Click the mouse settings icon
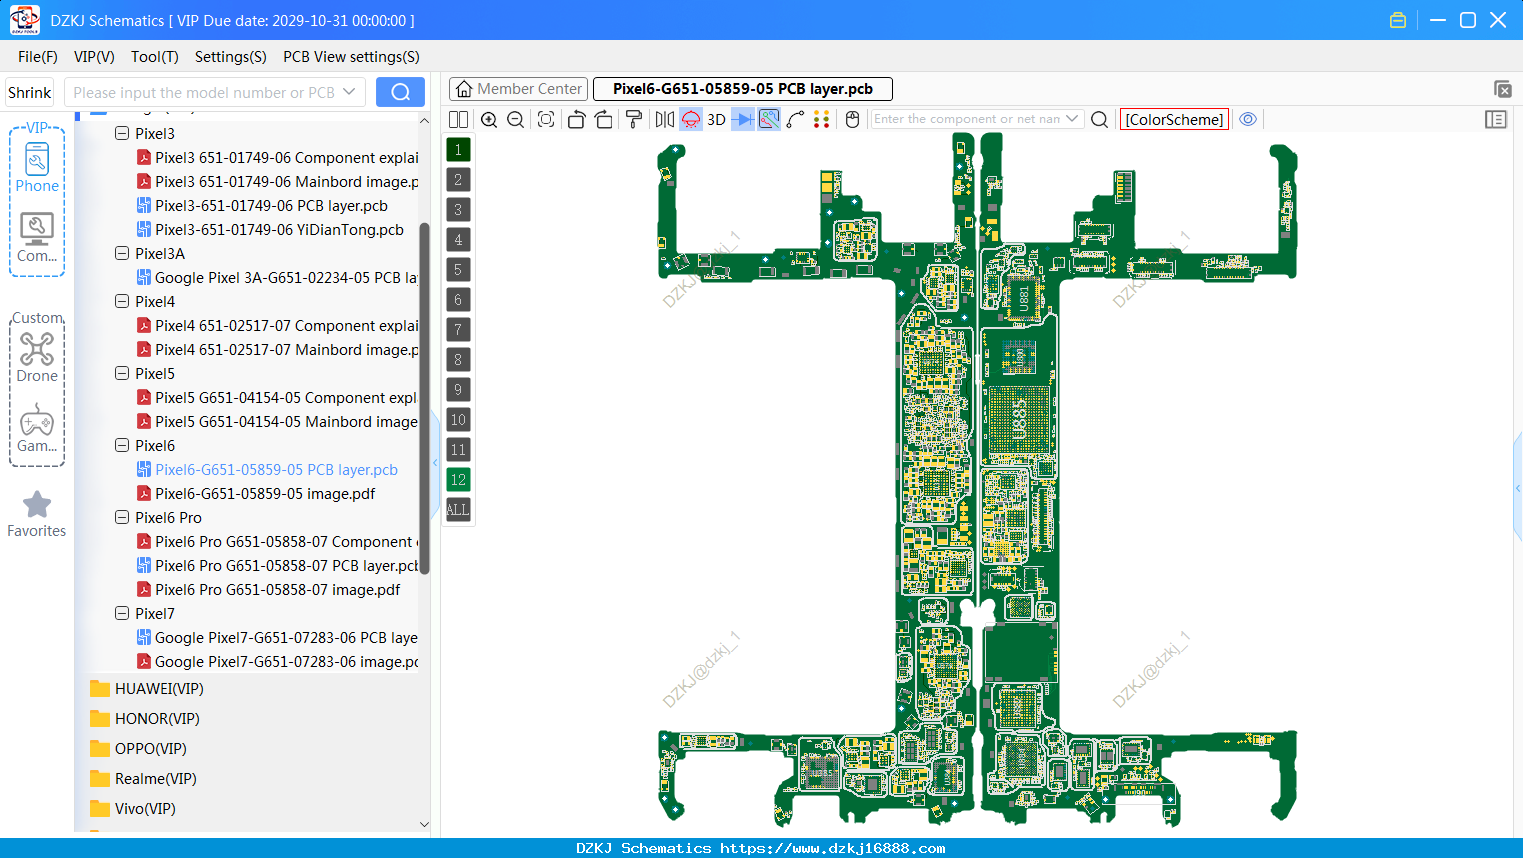Image resolution: width=1523 pixels, height=858 pixels. (x=852, y=119)
